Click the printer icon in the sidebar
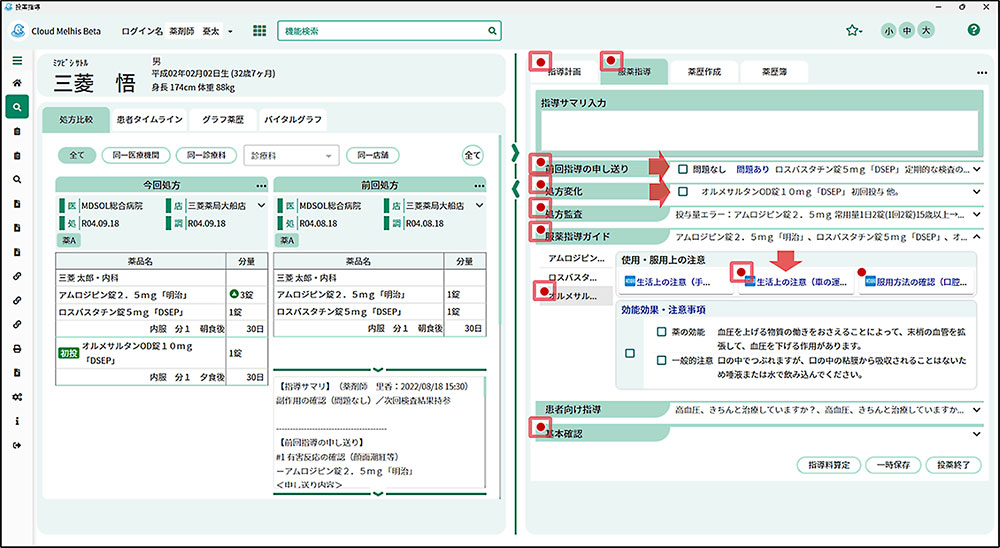1000x548 pixels. 17,349
